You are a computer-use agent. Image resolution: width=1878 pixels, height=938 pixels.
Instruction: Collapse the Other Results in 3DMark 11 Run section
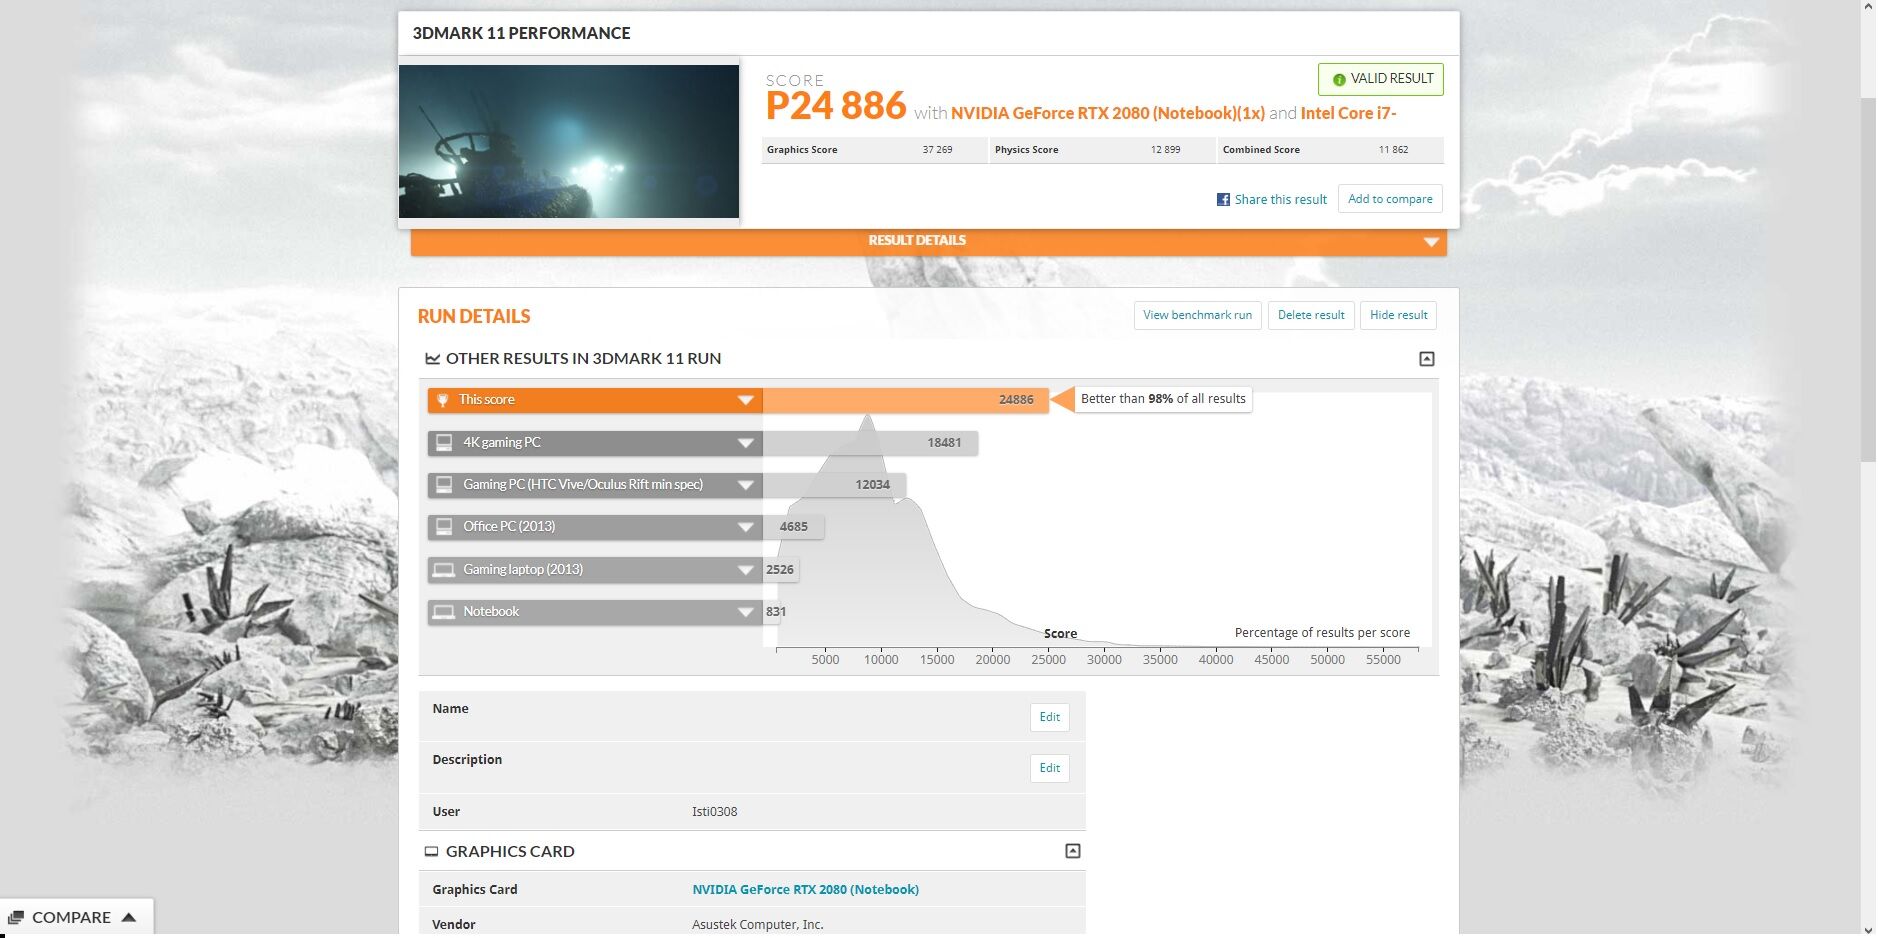[1427, 359]
